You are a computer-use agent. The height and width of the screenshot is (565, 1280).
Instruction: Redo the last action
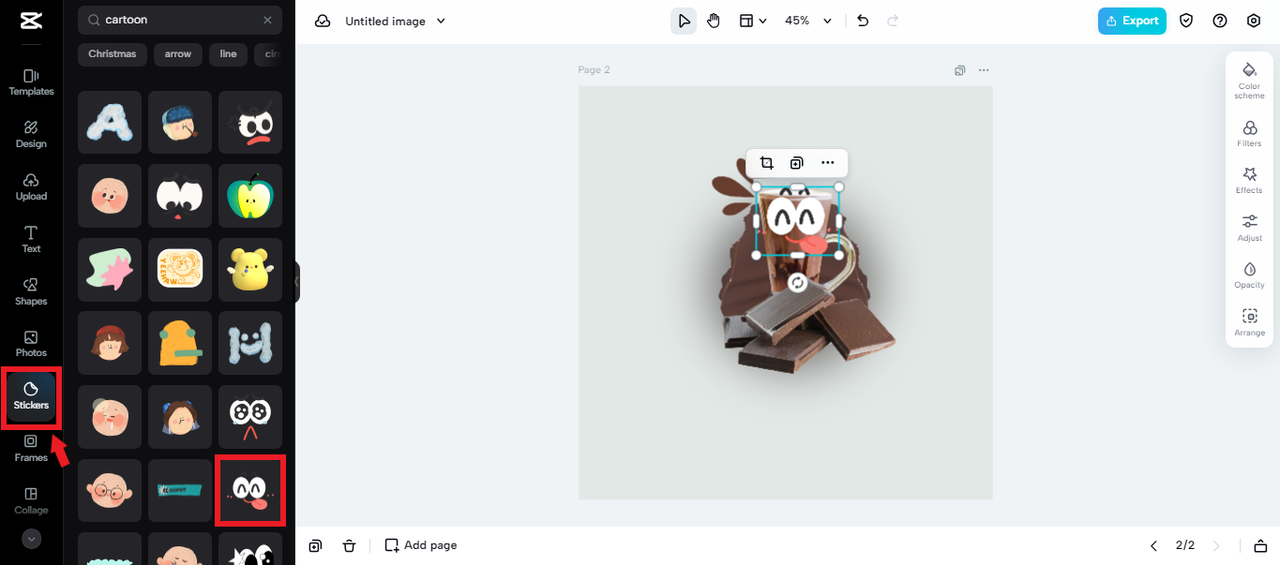tap(892, 21)
